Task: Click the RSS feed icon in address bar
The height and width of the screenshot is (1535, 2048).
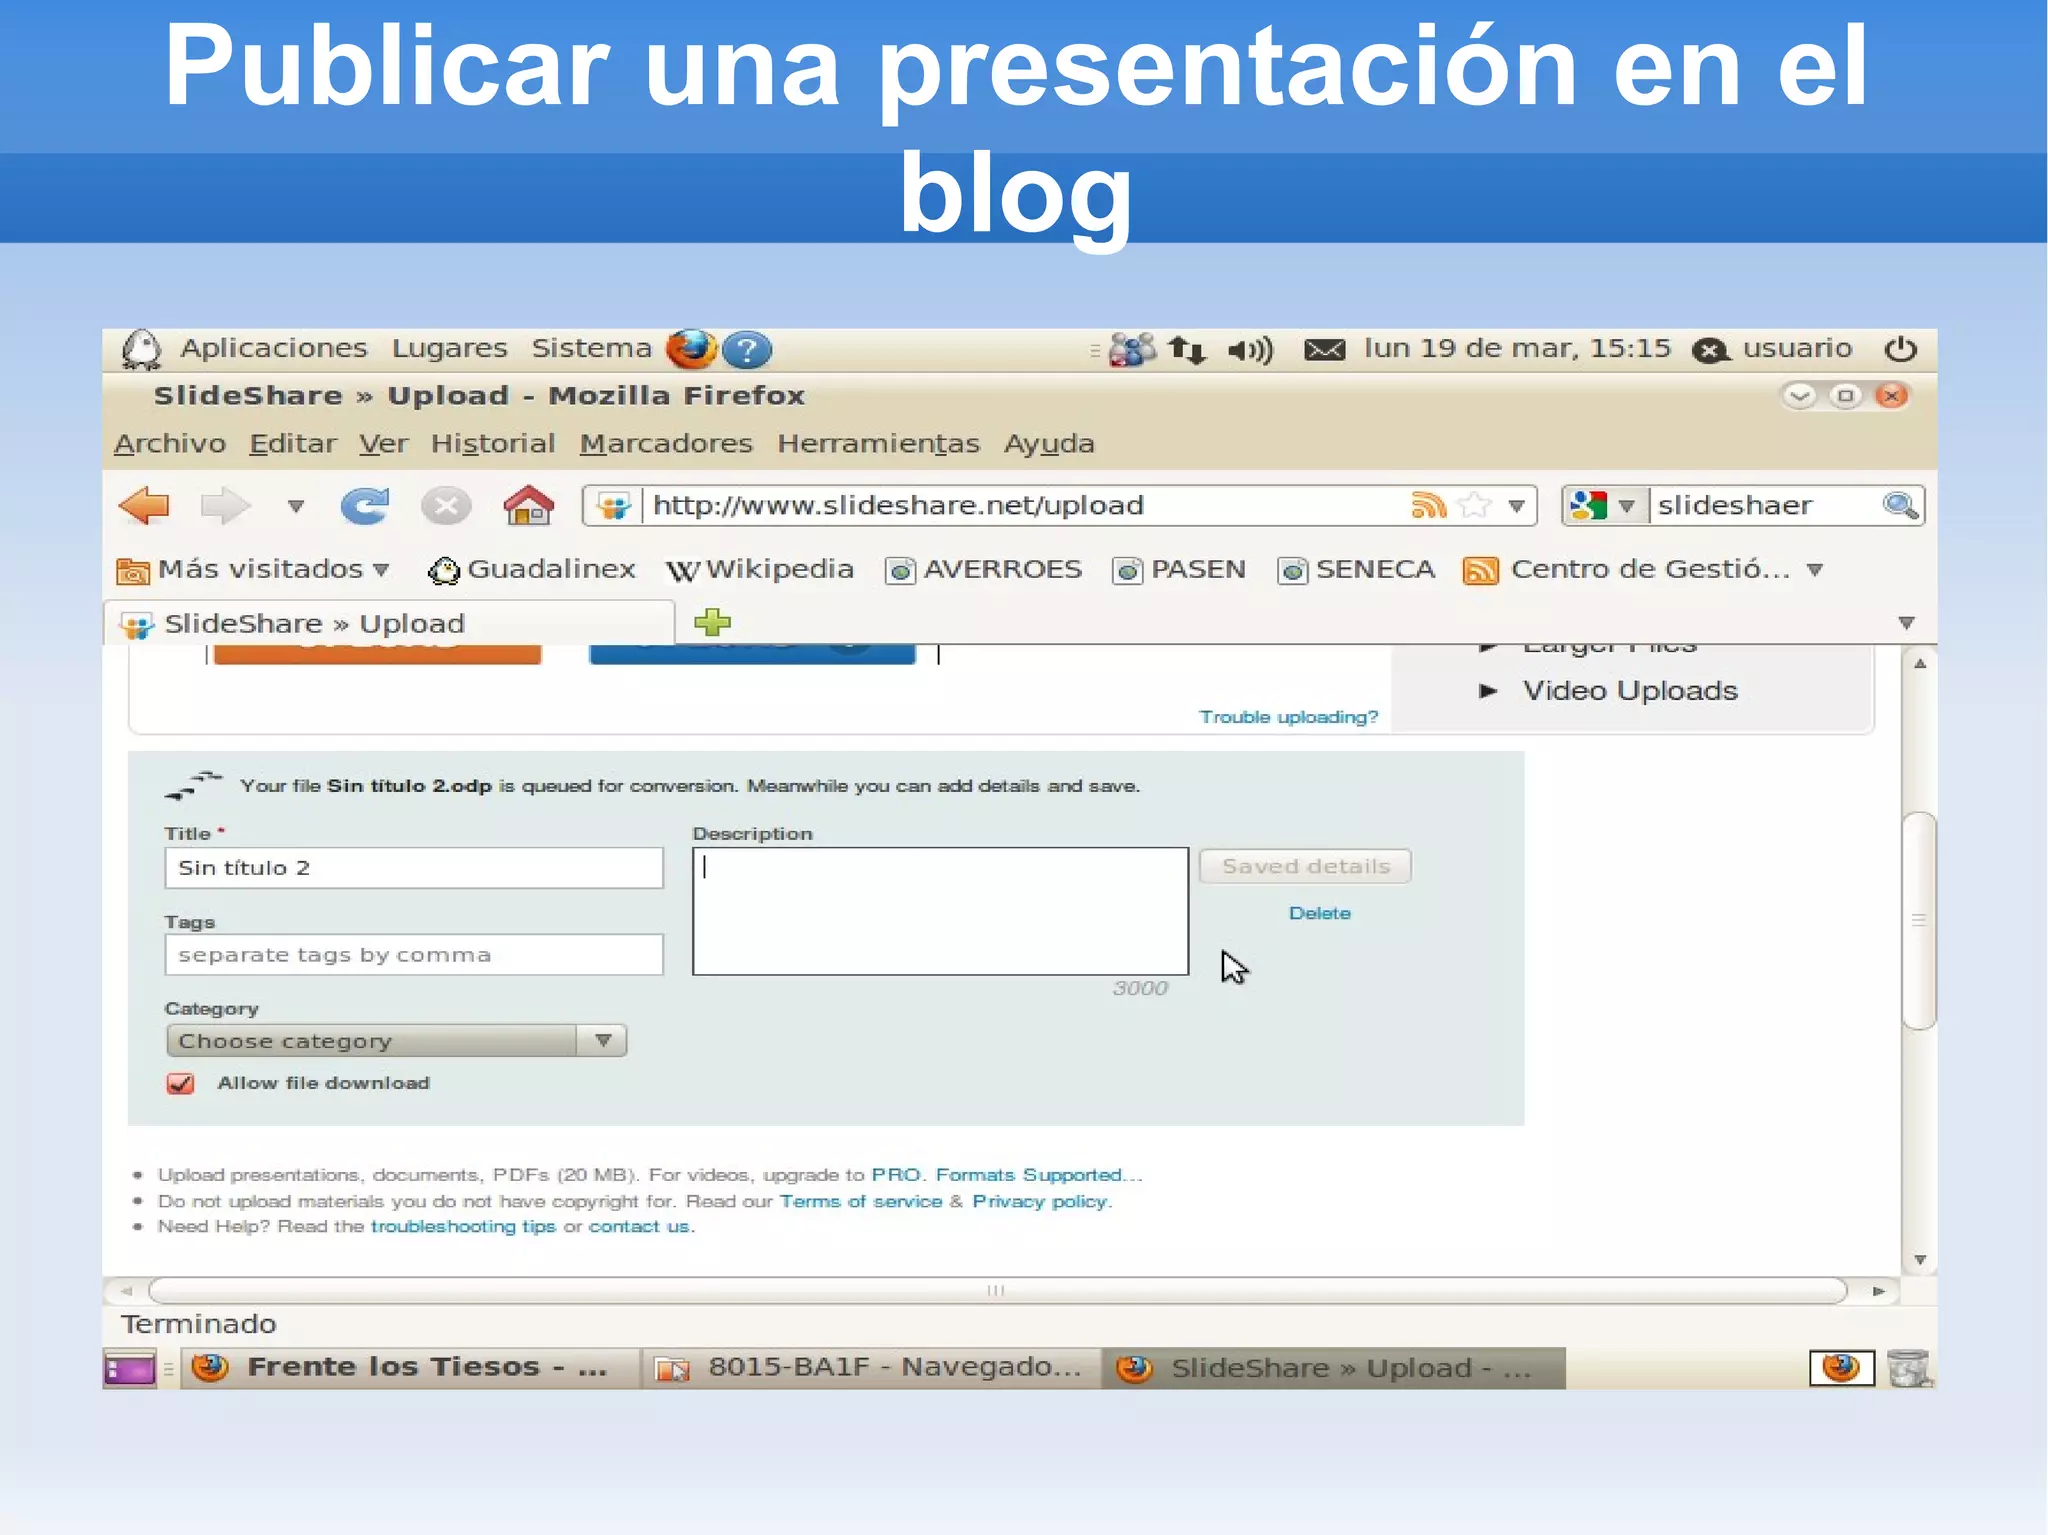Action: tap(1428, 505)
